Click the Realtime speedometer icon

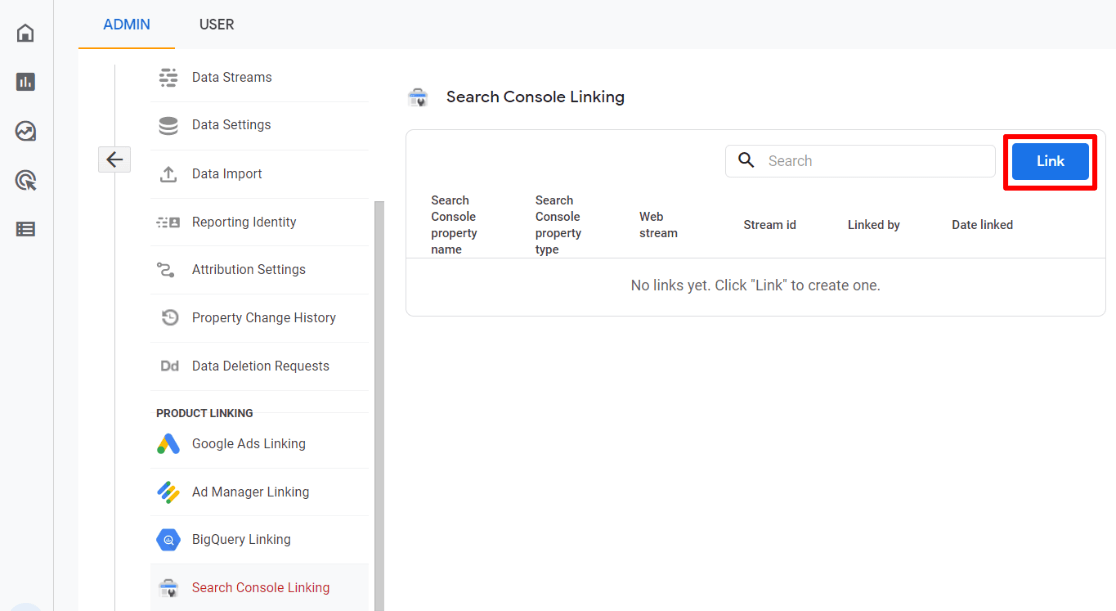(24, 131)
